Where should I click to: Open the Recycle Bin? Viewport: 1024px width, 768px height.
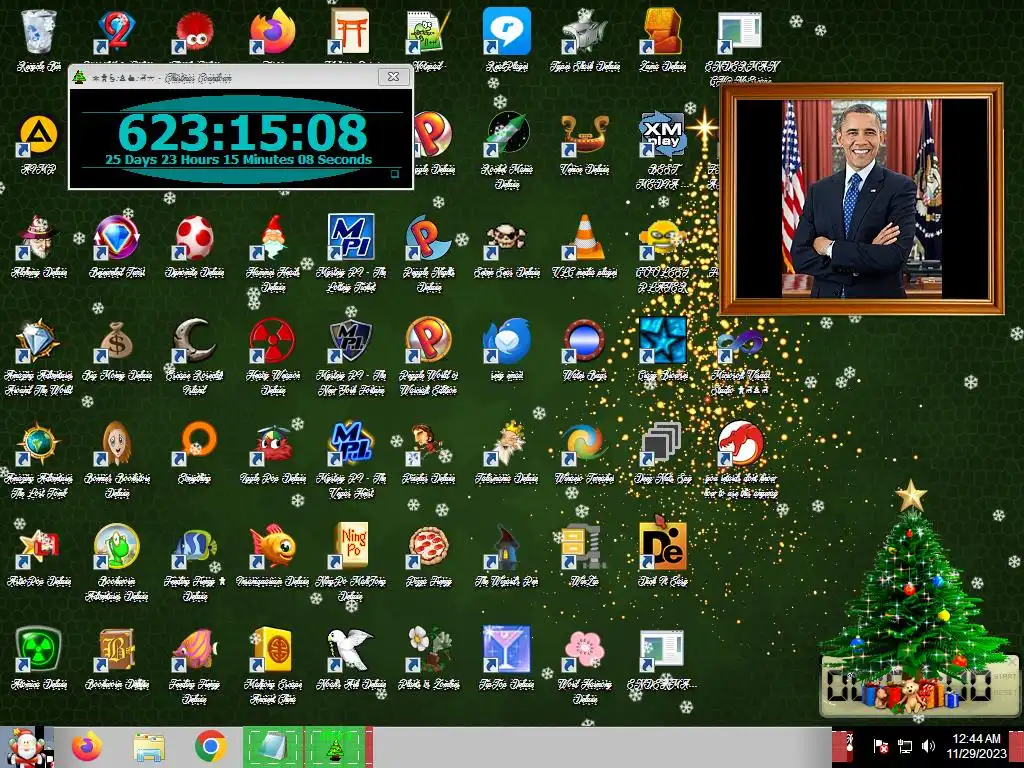coord(39,31)
